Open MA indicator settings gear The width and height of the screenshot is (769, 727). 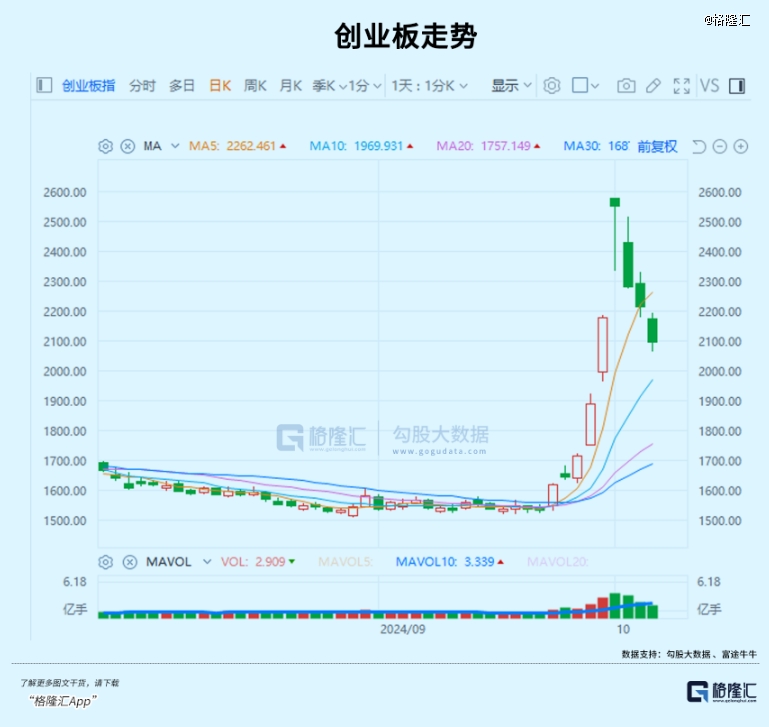(x=105, y=146)
